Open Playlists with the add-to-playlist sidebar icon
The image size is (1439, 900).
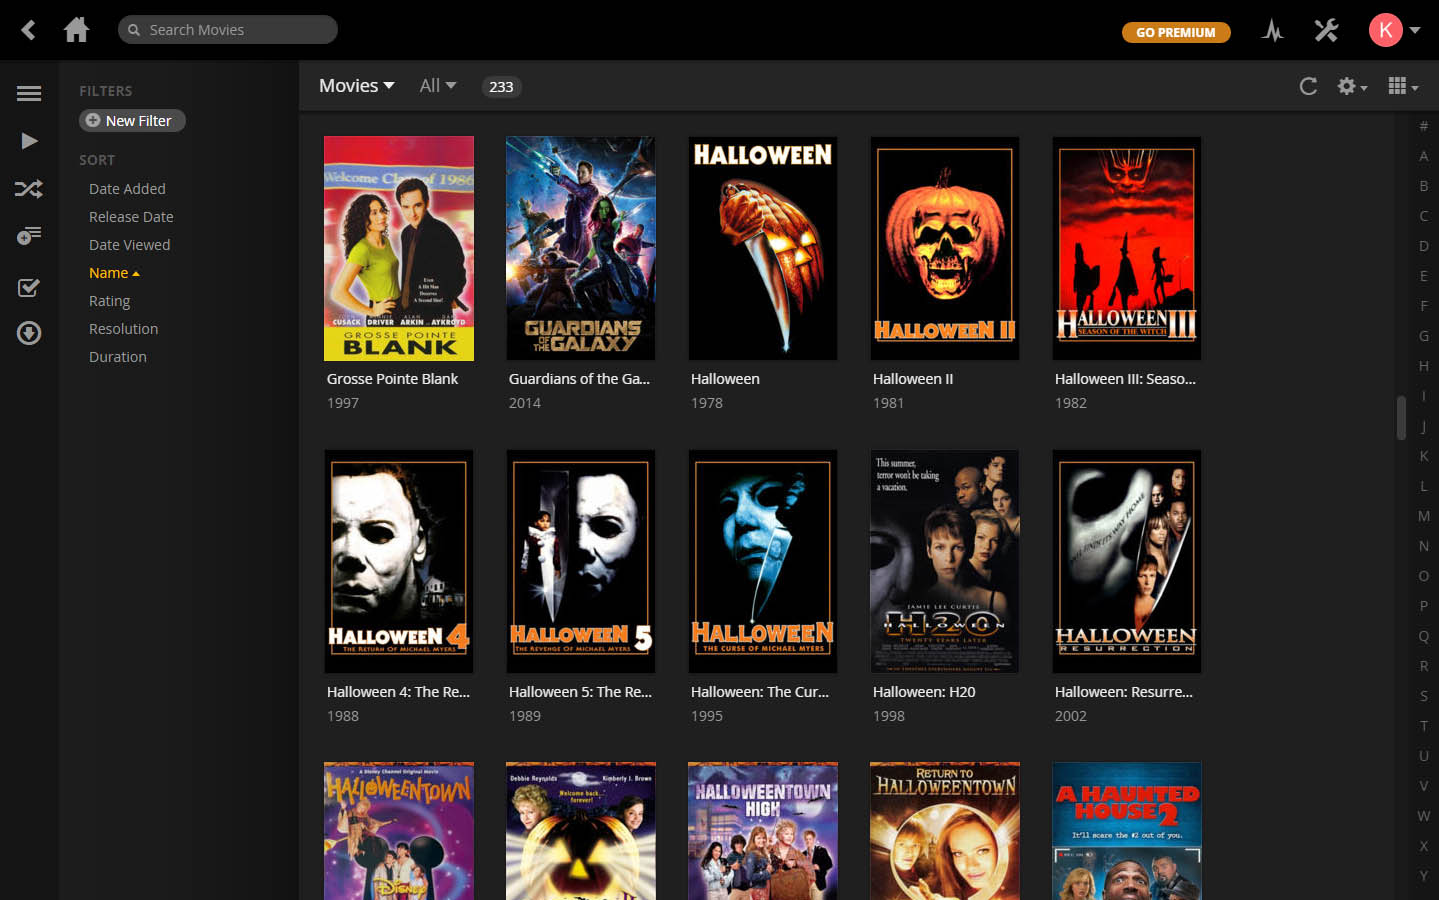28,235
